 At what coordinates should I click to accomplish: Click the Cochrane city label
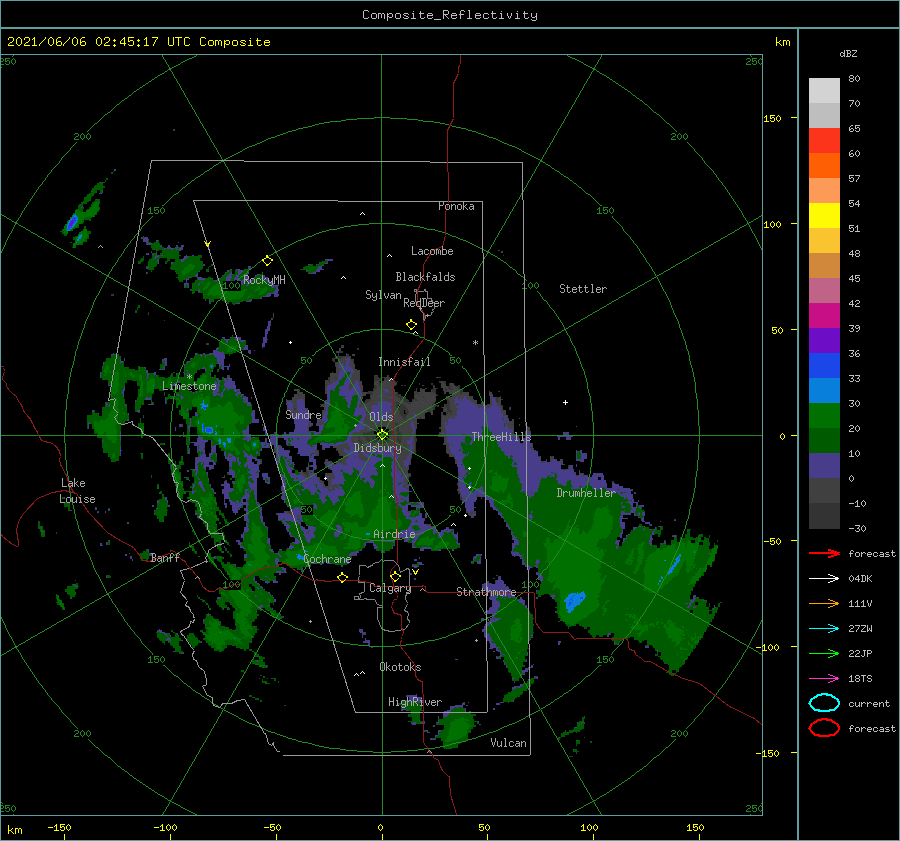[x=327, y=559]
